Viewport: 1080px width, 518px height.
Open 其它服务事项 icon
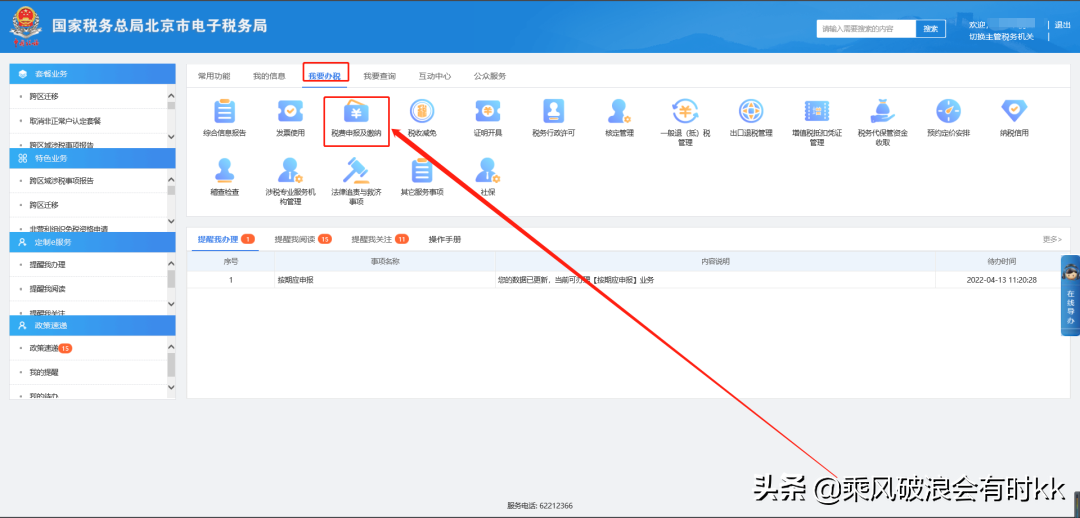422,170
